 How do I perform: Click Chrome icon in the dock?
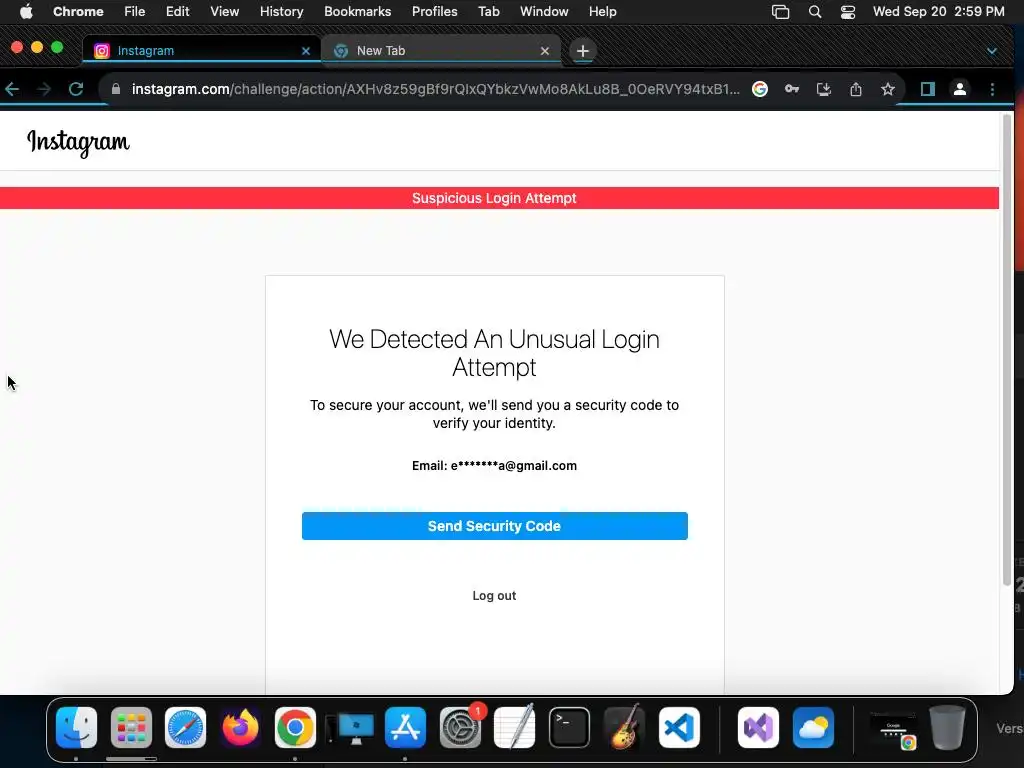[295, 728]
